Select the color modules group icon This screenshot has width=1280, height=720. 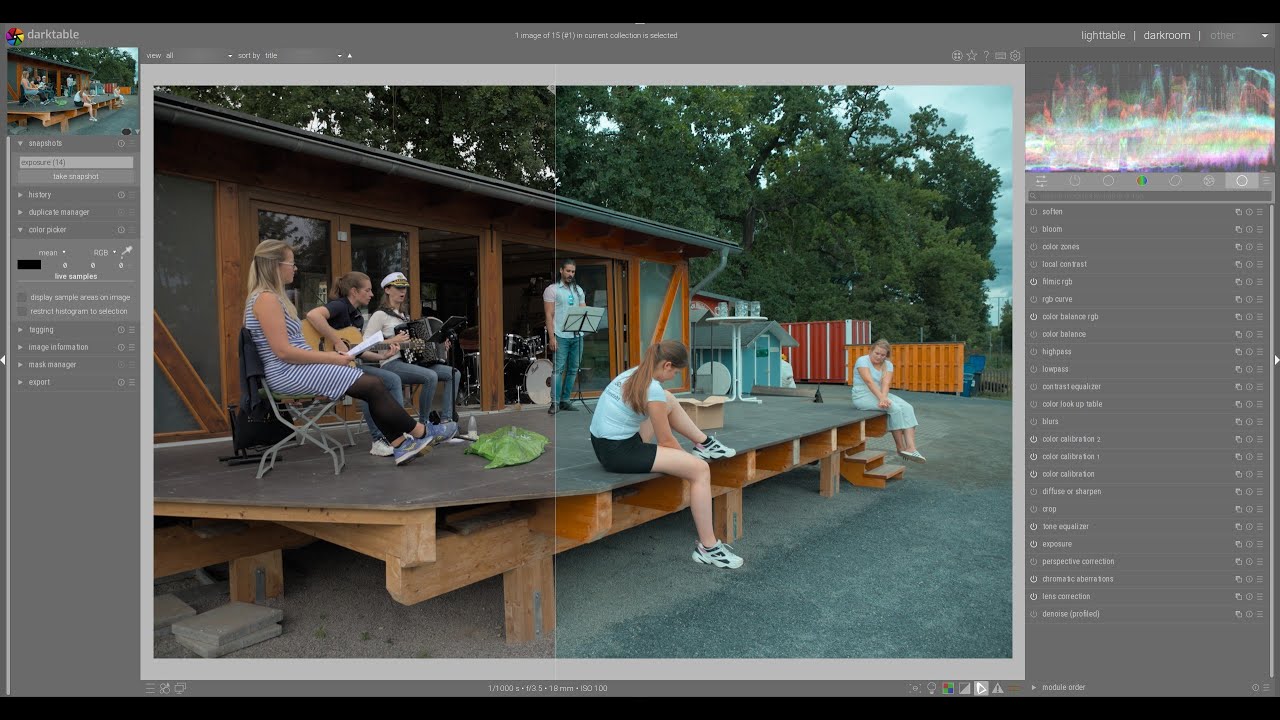(1142, 181)
